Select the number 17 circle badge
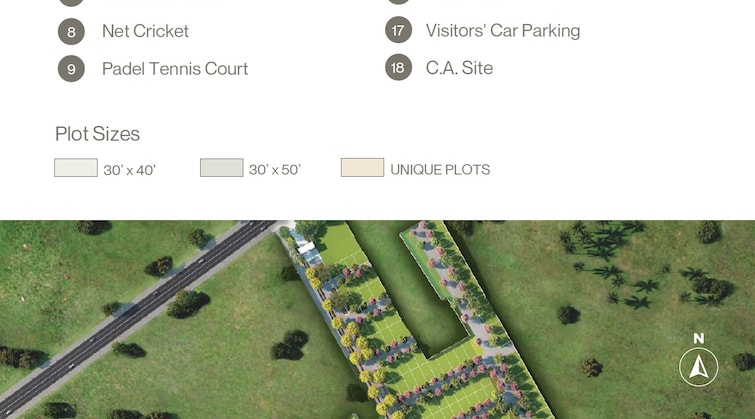This screenshot has width=755, height=419. point(398,30)
